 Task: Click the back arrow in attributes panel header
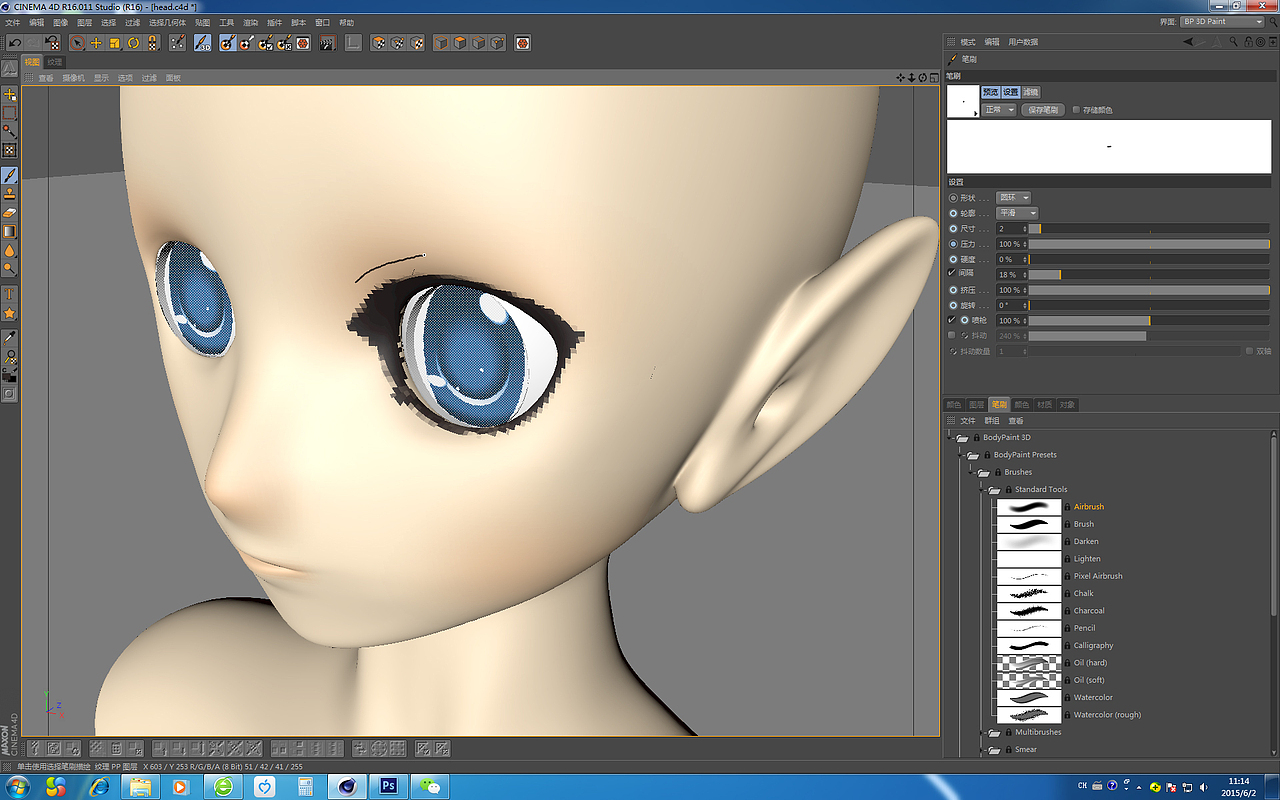pyautogui.click(x=1187, y=42)
